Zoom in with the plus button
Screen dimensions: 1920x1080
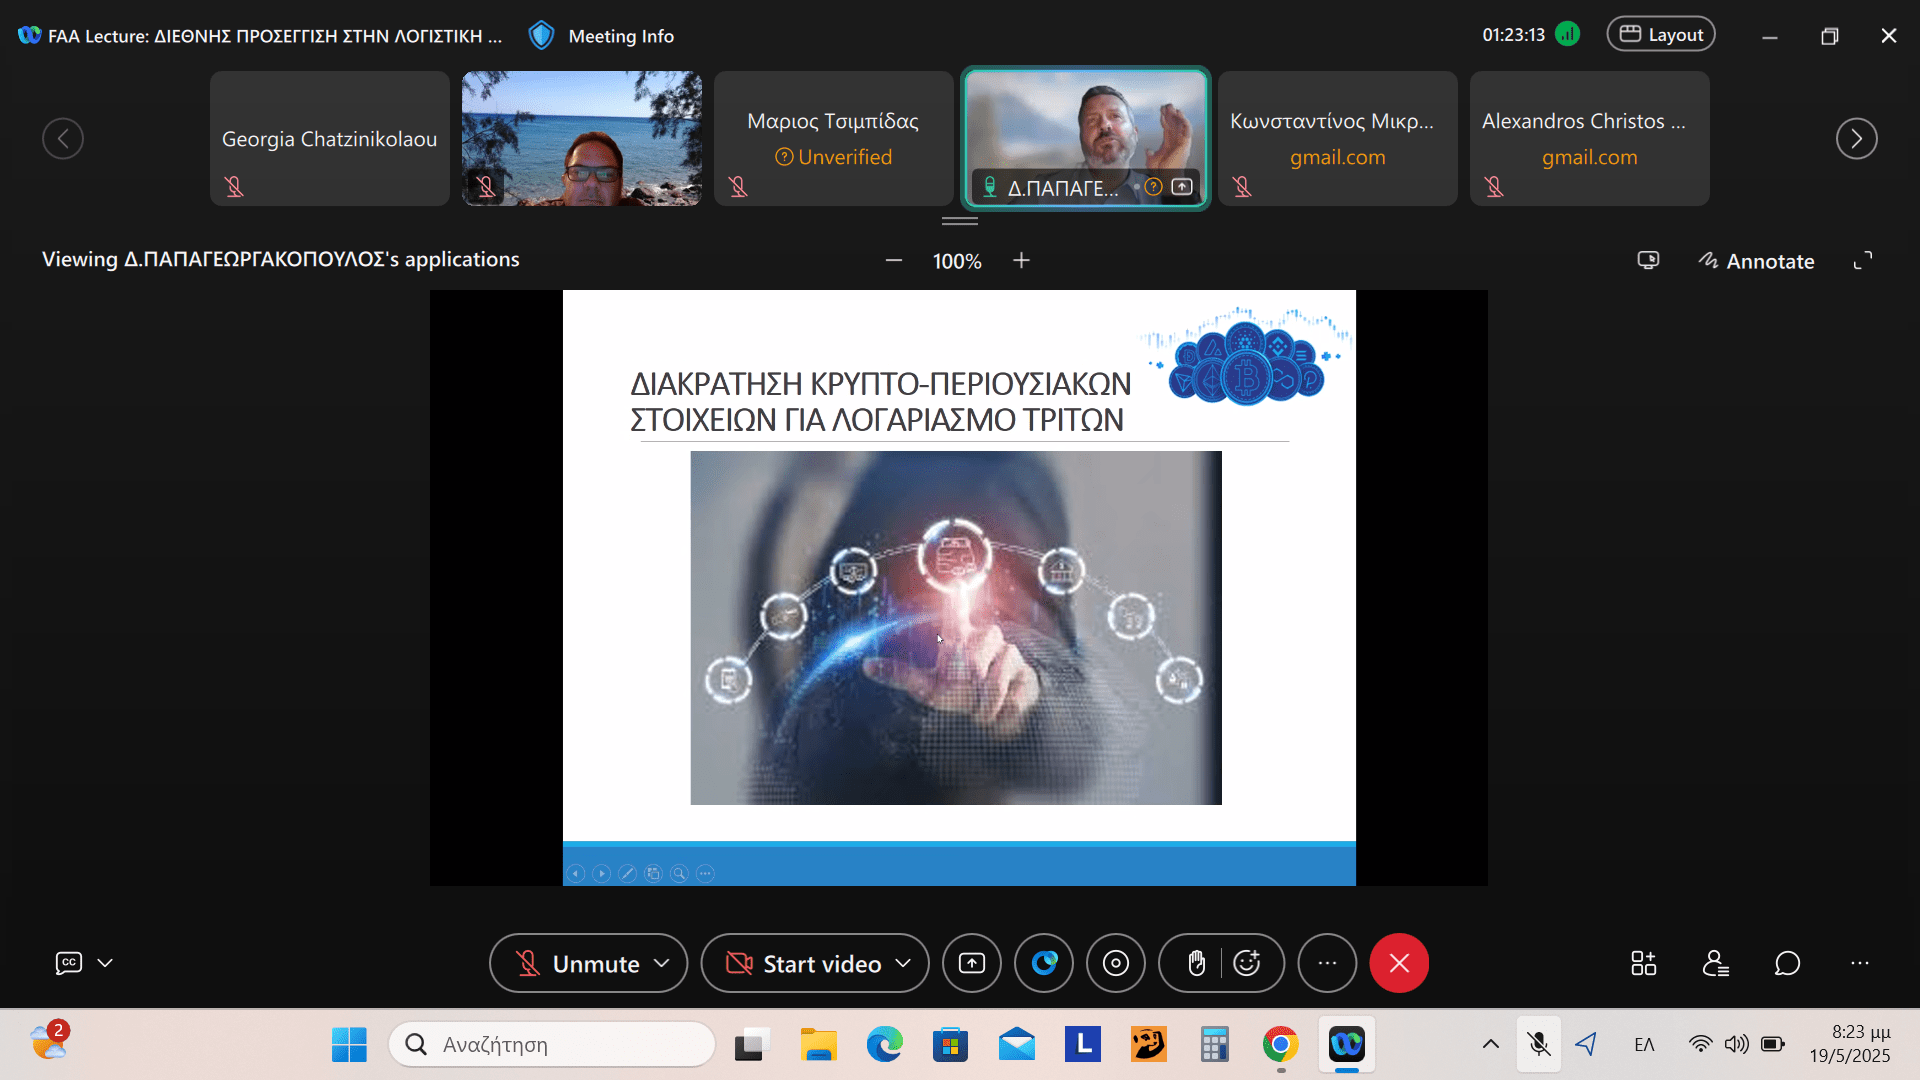coord(1021,261)
